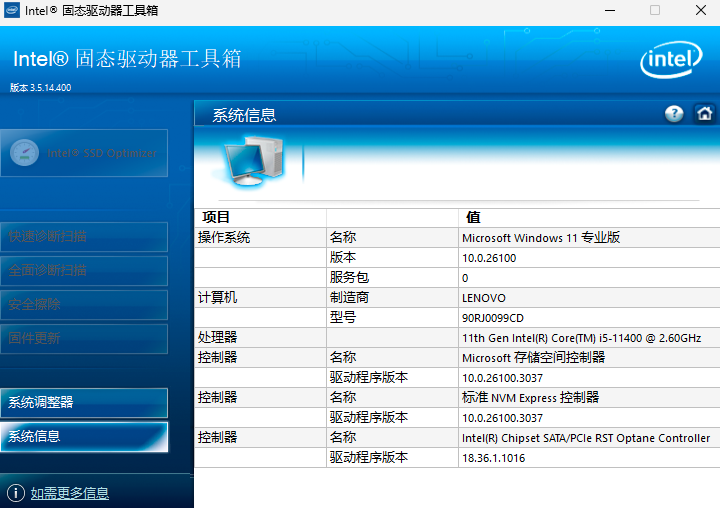
Task: Click the 值 column header
Action: coord(473,217)
